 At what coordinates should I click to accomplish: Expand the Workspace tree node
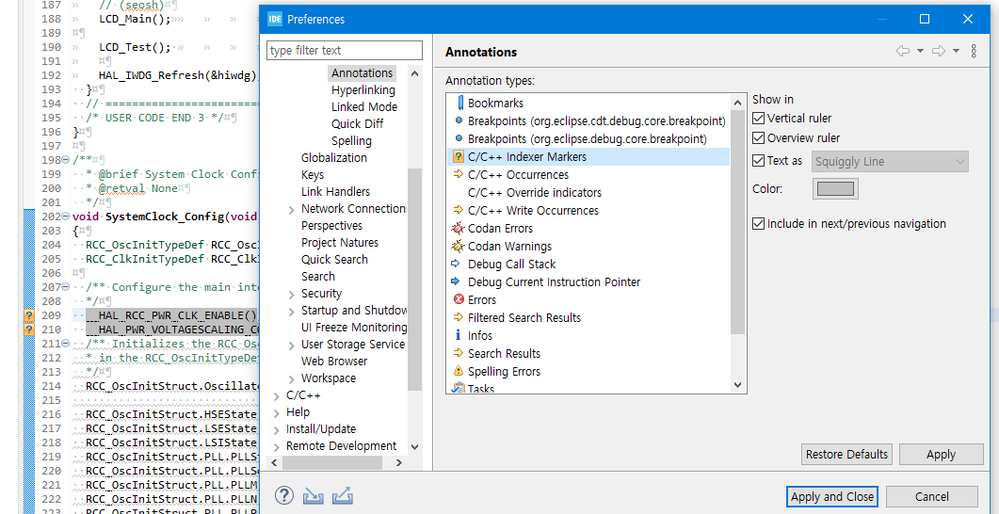[291, 379]
